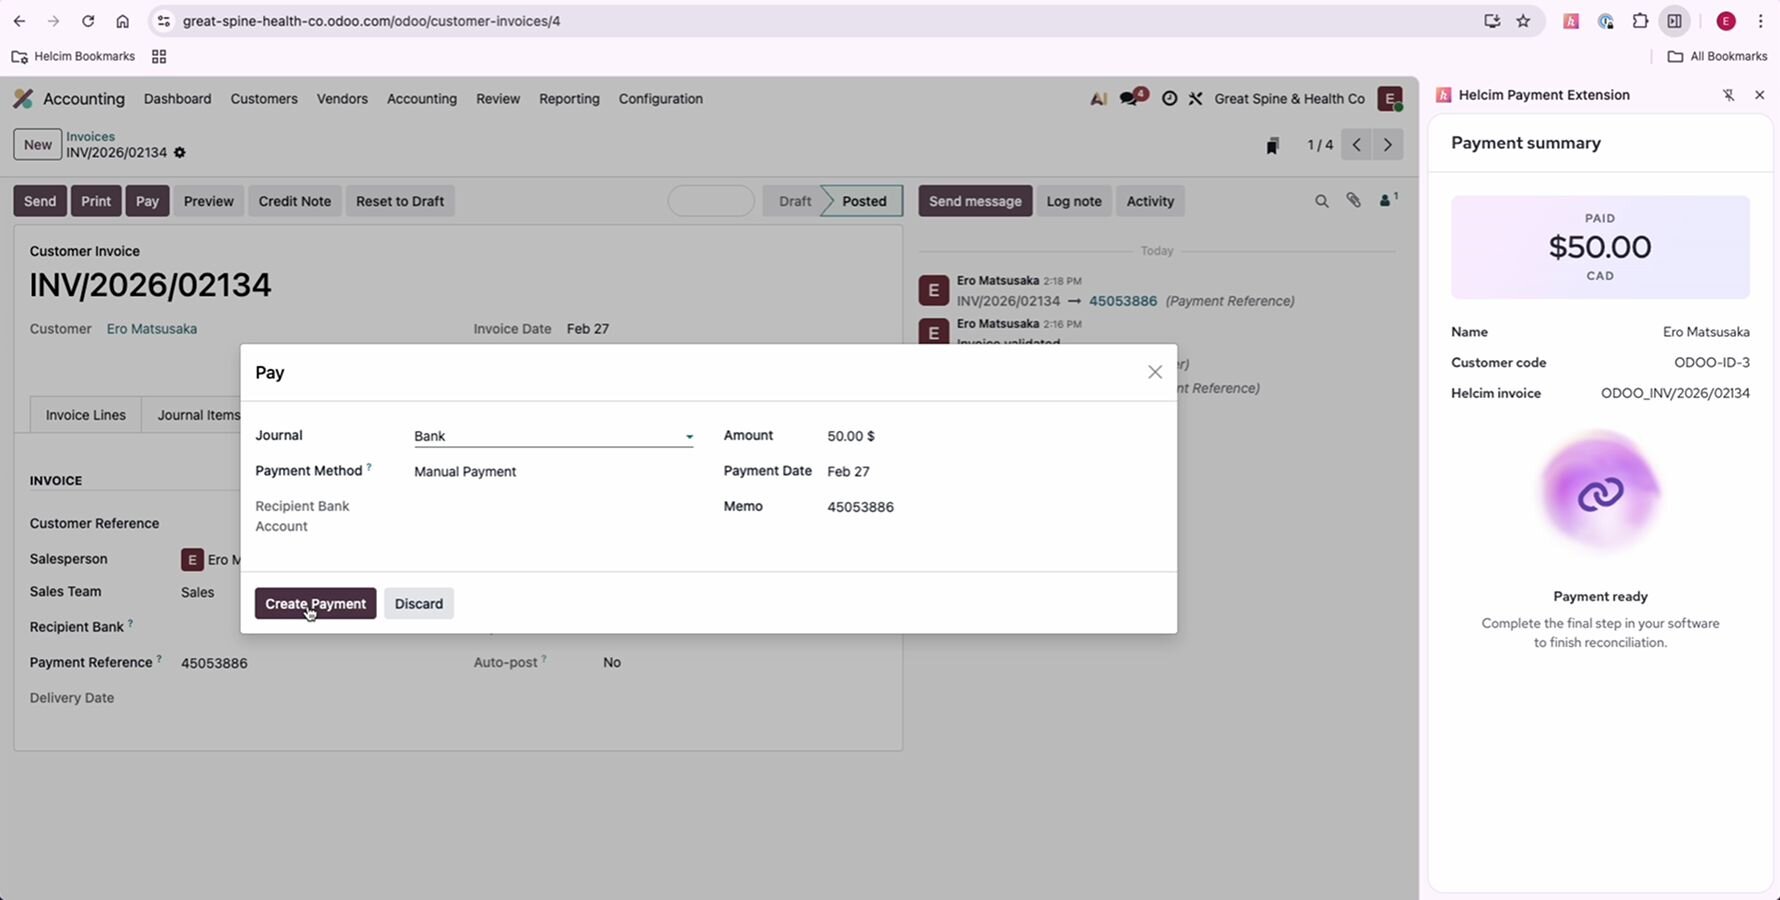Open the Odoo conversations chat icon
Screen dimensions: 1780x900
click(x=1131, y=98)
